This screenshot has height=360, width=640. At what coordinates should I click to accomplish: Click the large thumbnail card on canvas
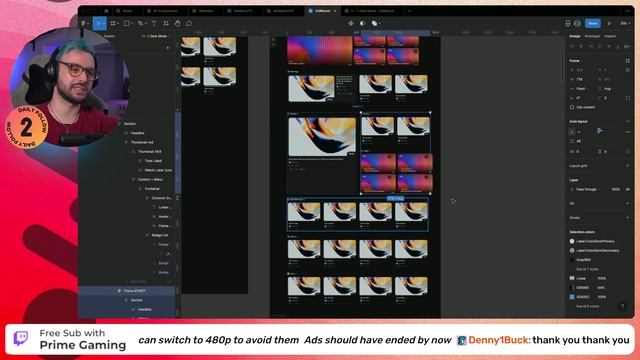[322, 136]
